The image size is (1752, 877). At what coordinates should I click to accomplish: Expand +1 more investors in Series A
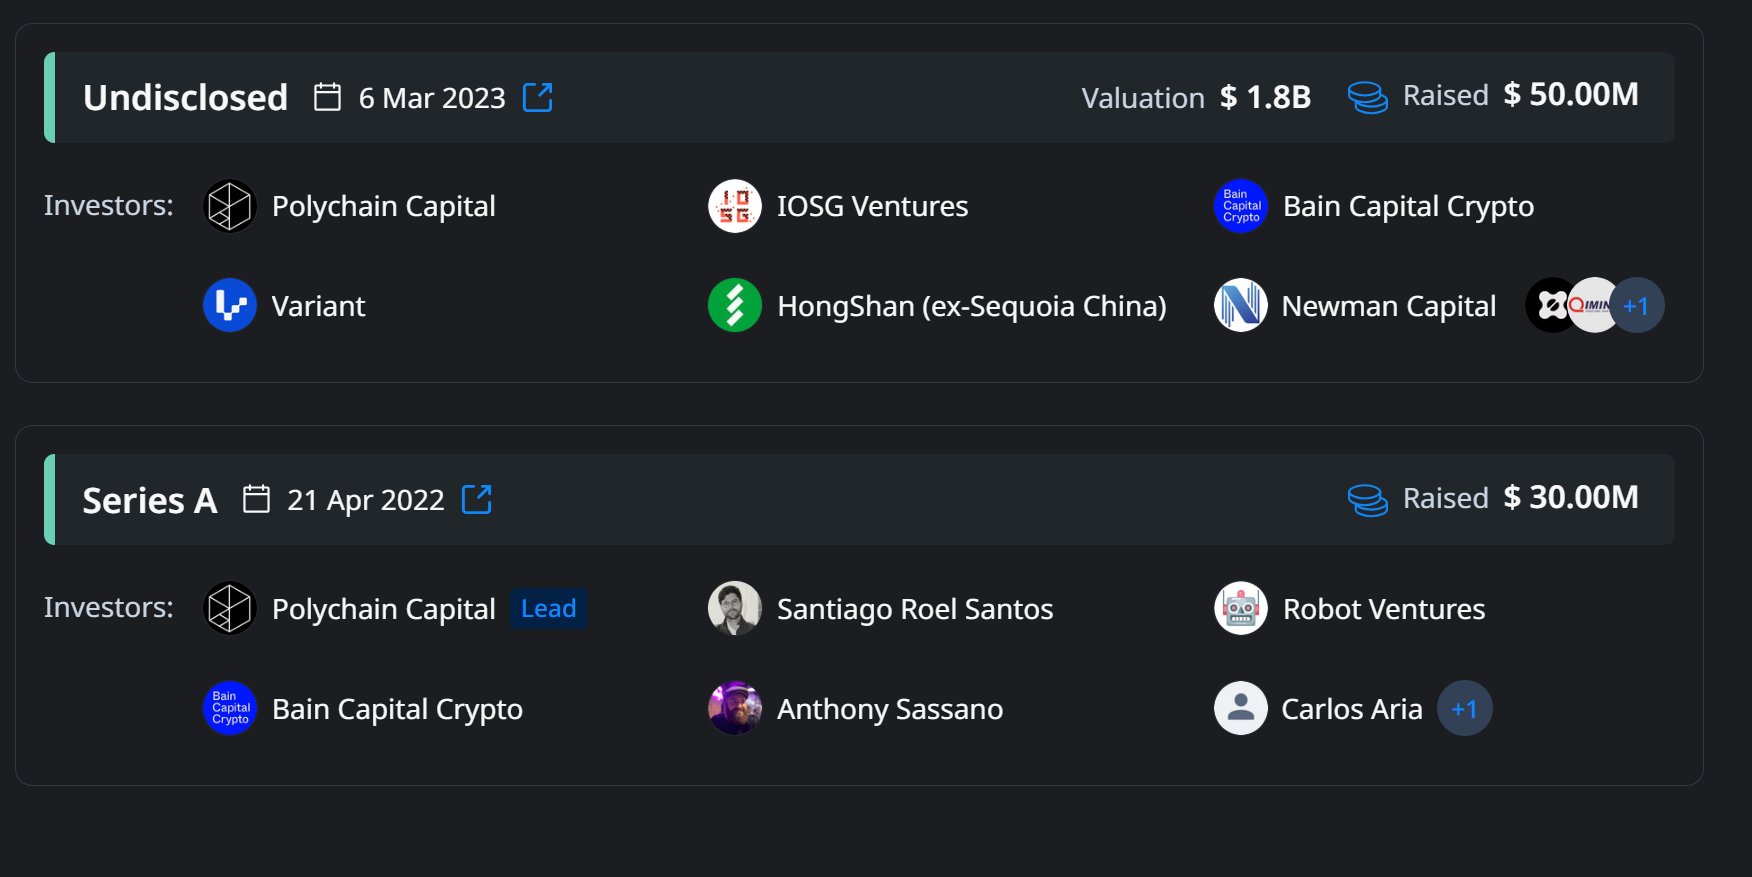(x=1464, y=708)
